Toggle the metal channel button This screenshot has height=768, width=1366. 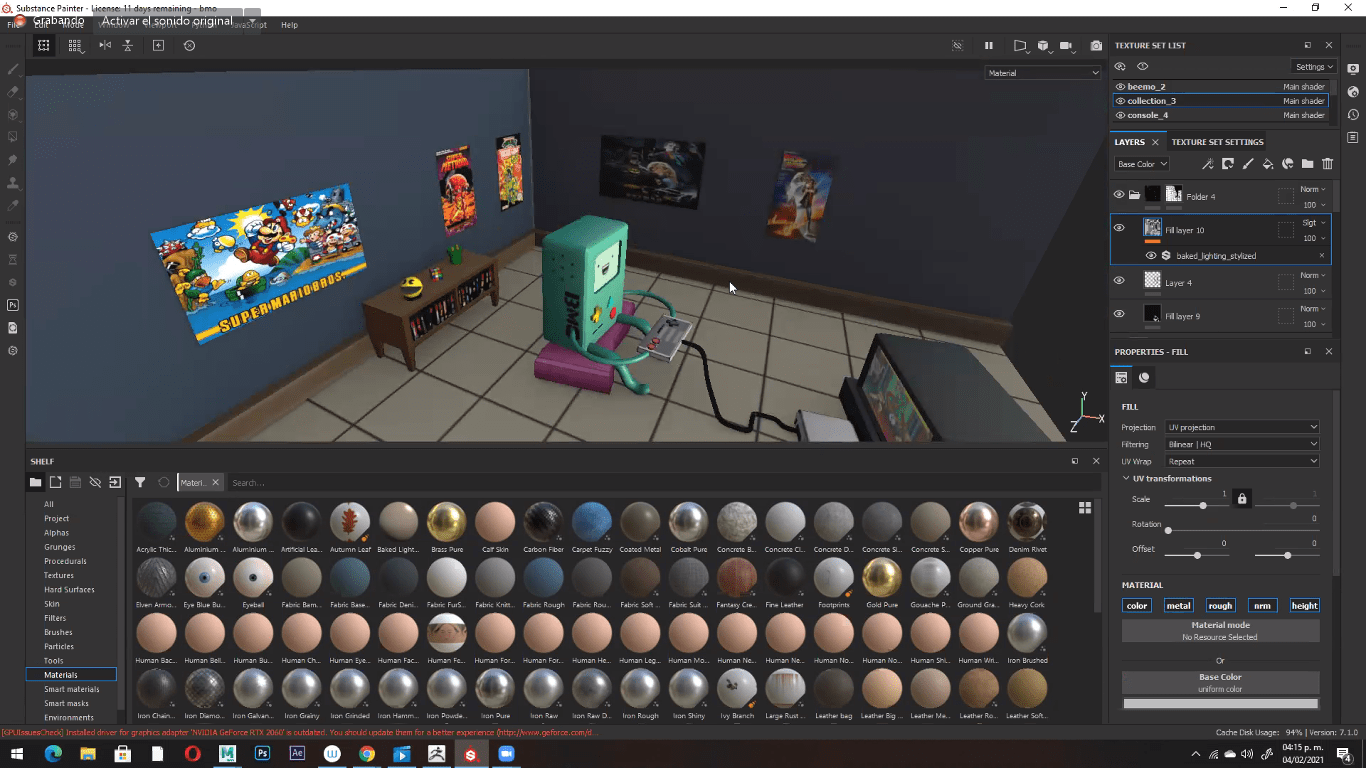click(x=1179, y=605)
